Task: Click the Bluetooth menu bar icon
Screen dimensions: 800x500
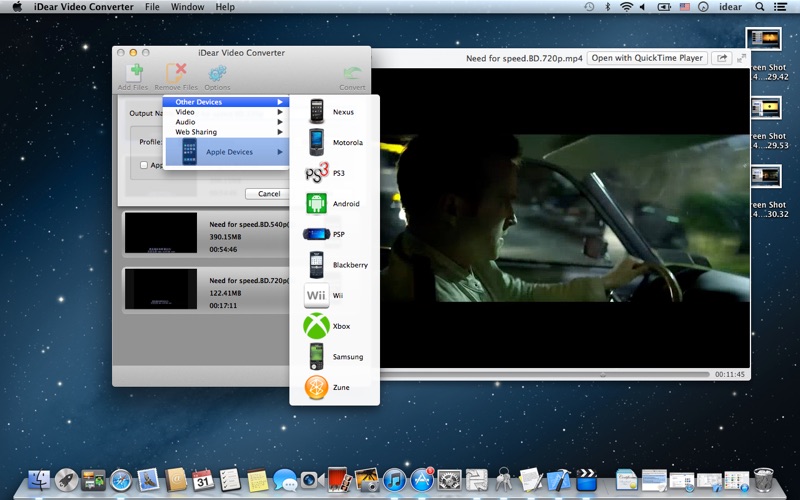Action: [607, 7]
